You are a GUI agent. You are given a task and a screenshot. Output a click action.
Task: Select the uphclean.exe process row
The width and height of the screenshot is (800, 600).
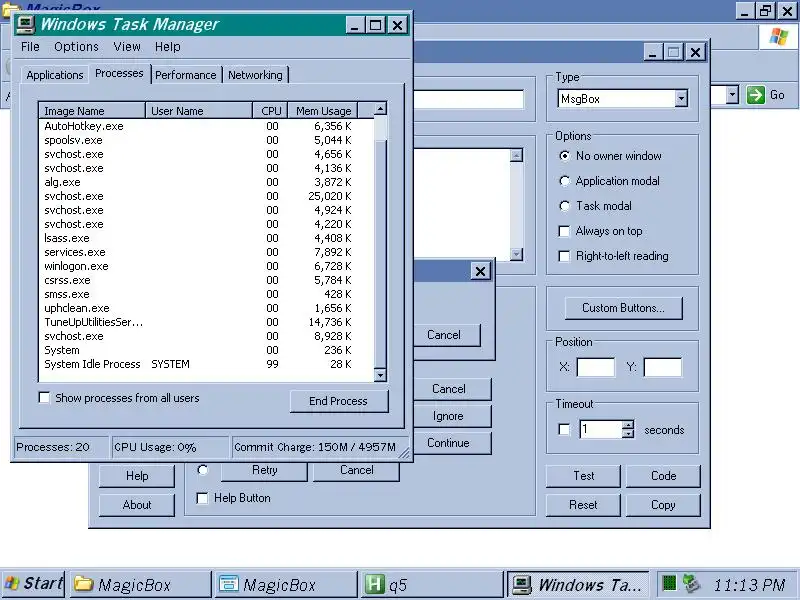(x=206, y=308)
